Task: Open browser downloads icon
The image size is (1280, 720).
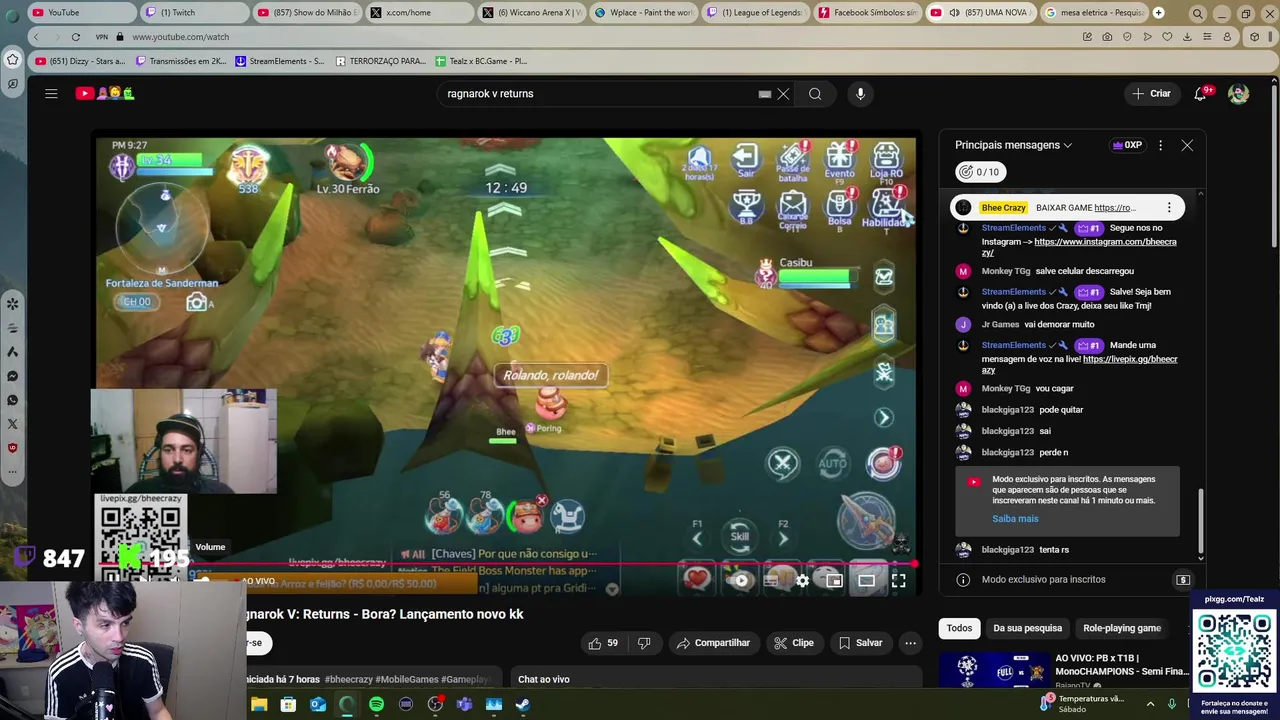Action: pos(1187,37)
